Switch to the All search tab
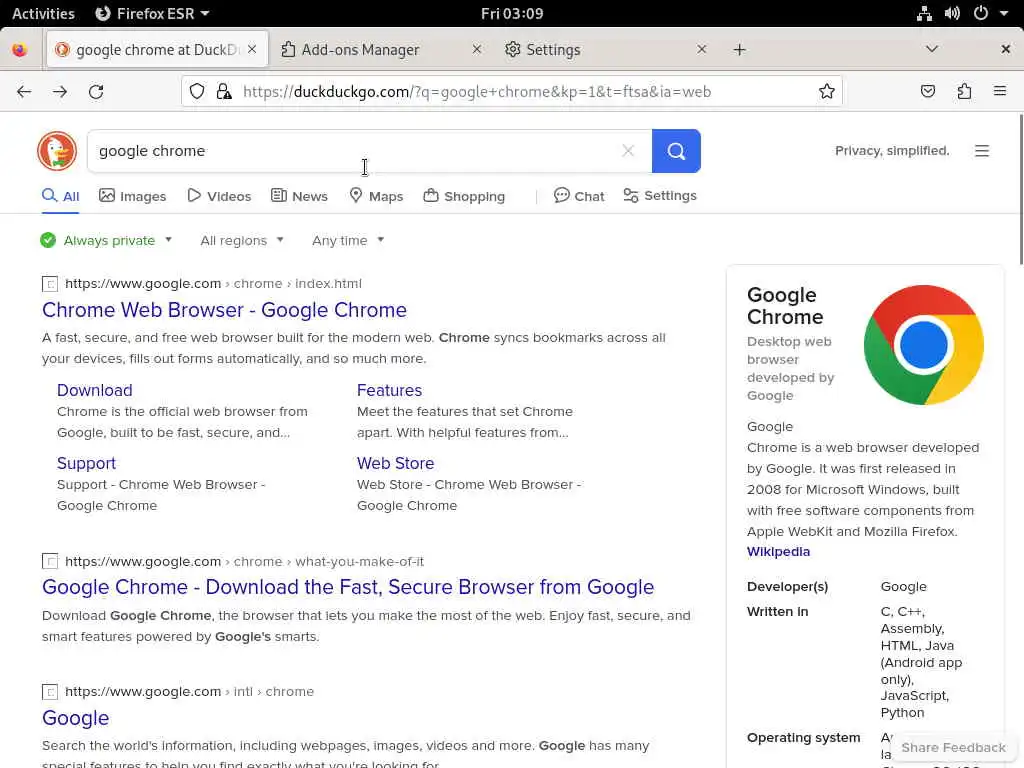This screenshot has width=1024, height=768. click(x=61, y=196)
